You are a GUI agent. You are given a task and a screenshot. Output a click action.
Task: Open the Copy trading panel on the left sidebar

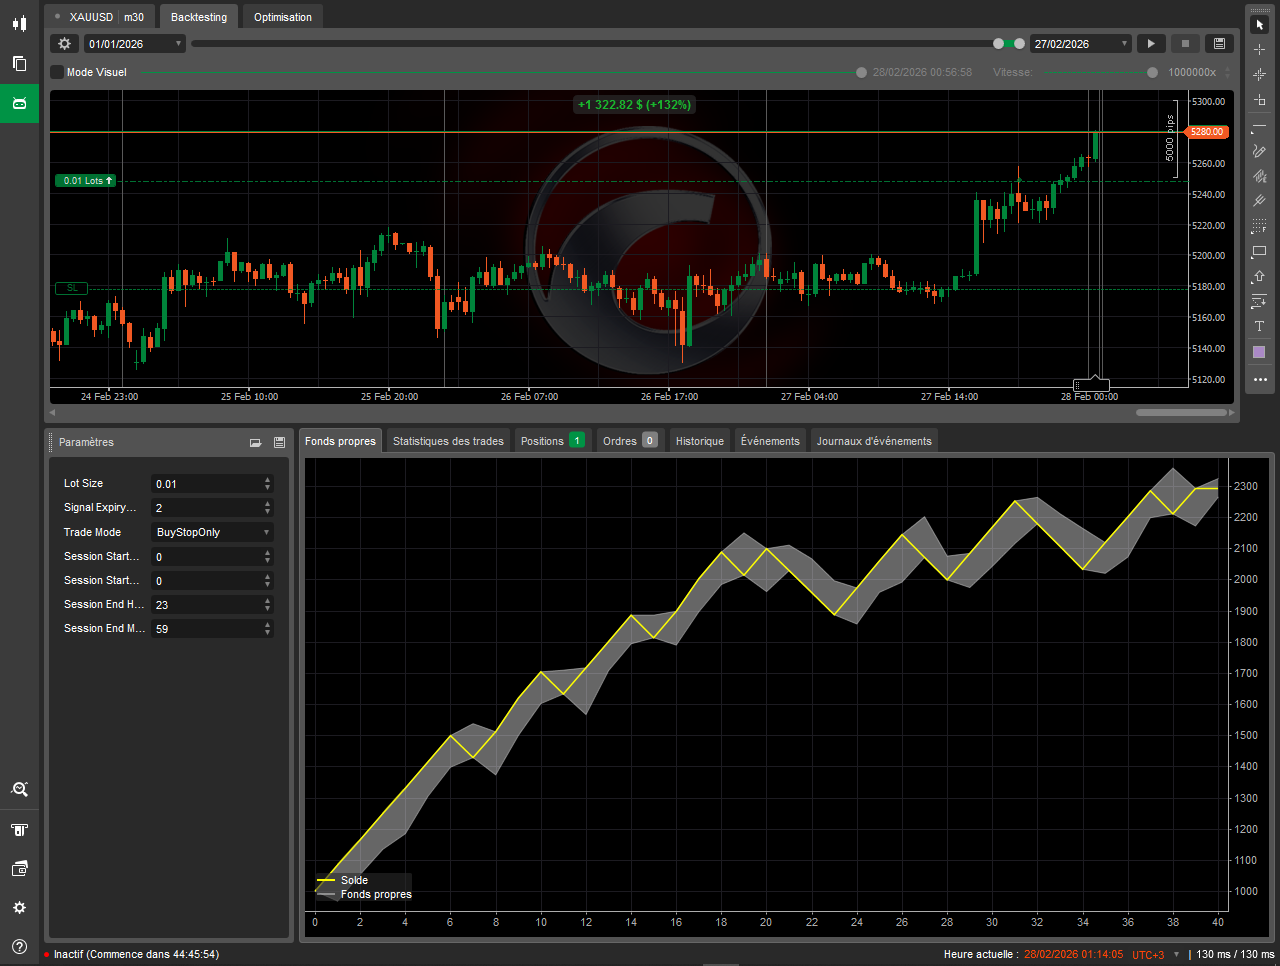pos(19,63)
